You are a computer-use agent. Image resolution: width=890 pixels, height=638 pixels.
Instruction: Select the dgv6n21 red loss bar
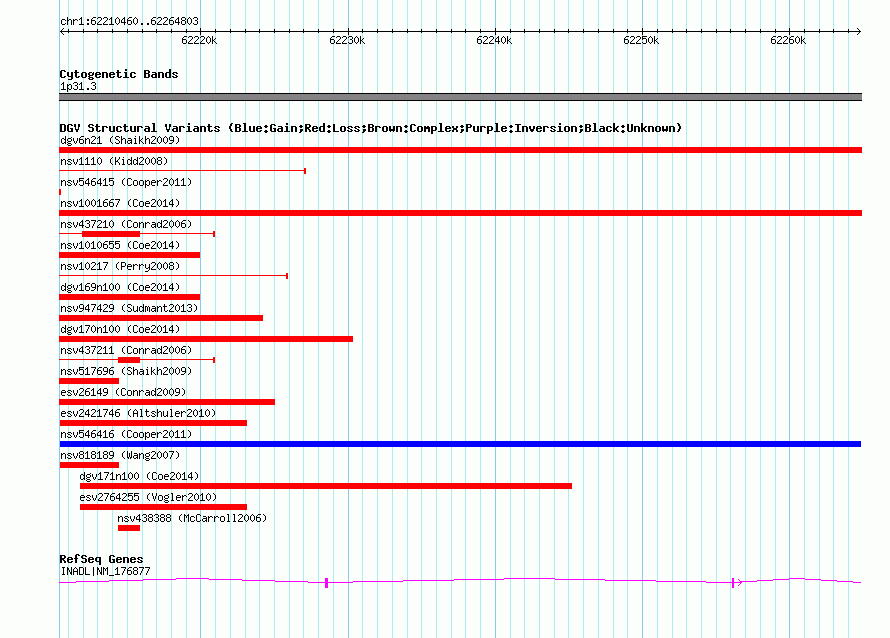tap(460, 150)
